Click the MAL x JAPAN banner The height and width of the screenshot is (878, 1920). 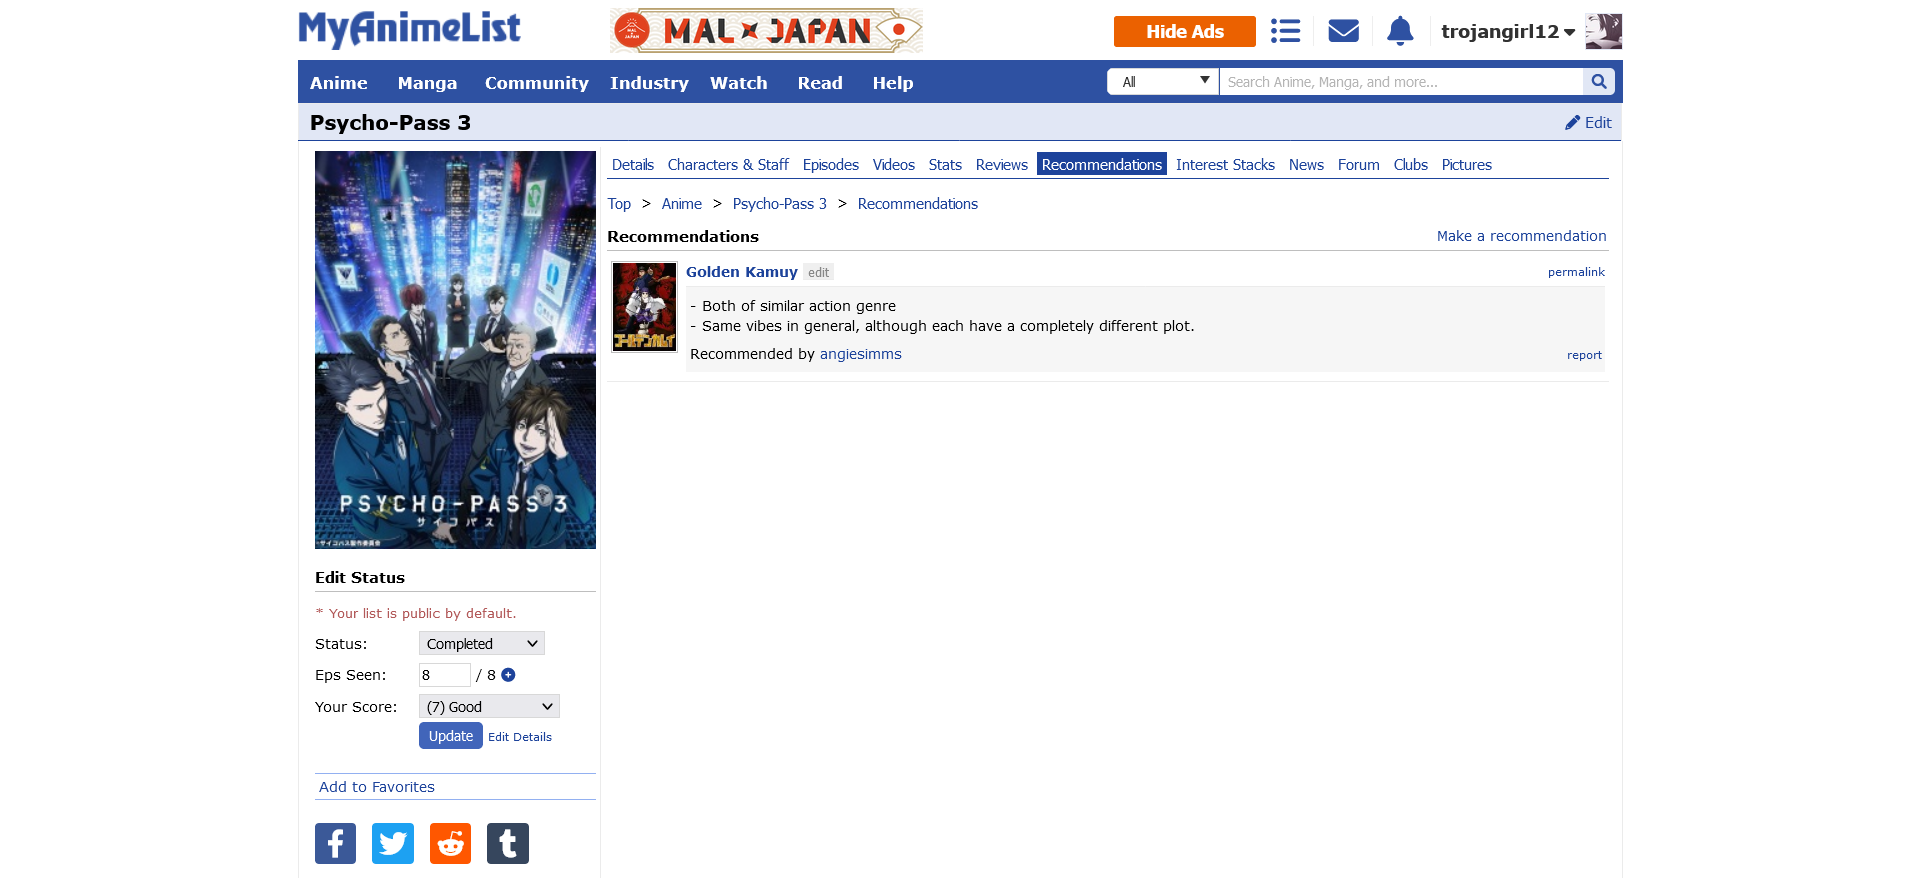click(x=766, y=31)
